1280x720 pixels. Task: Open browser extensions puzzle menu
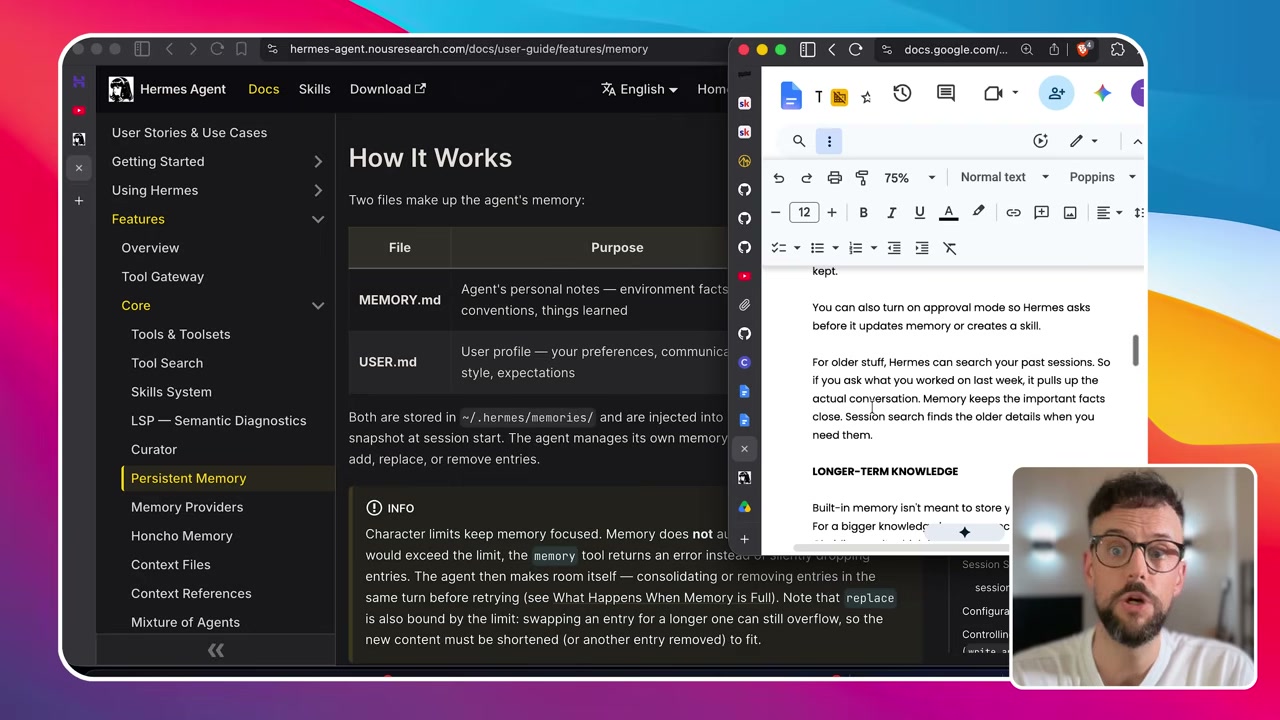[1117, 49]
